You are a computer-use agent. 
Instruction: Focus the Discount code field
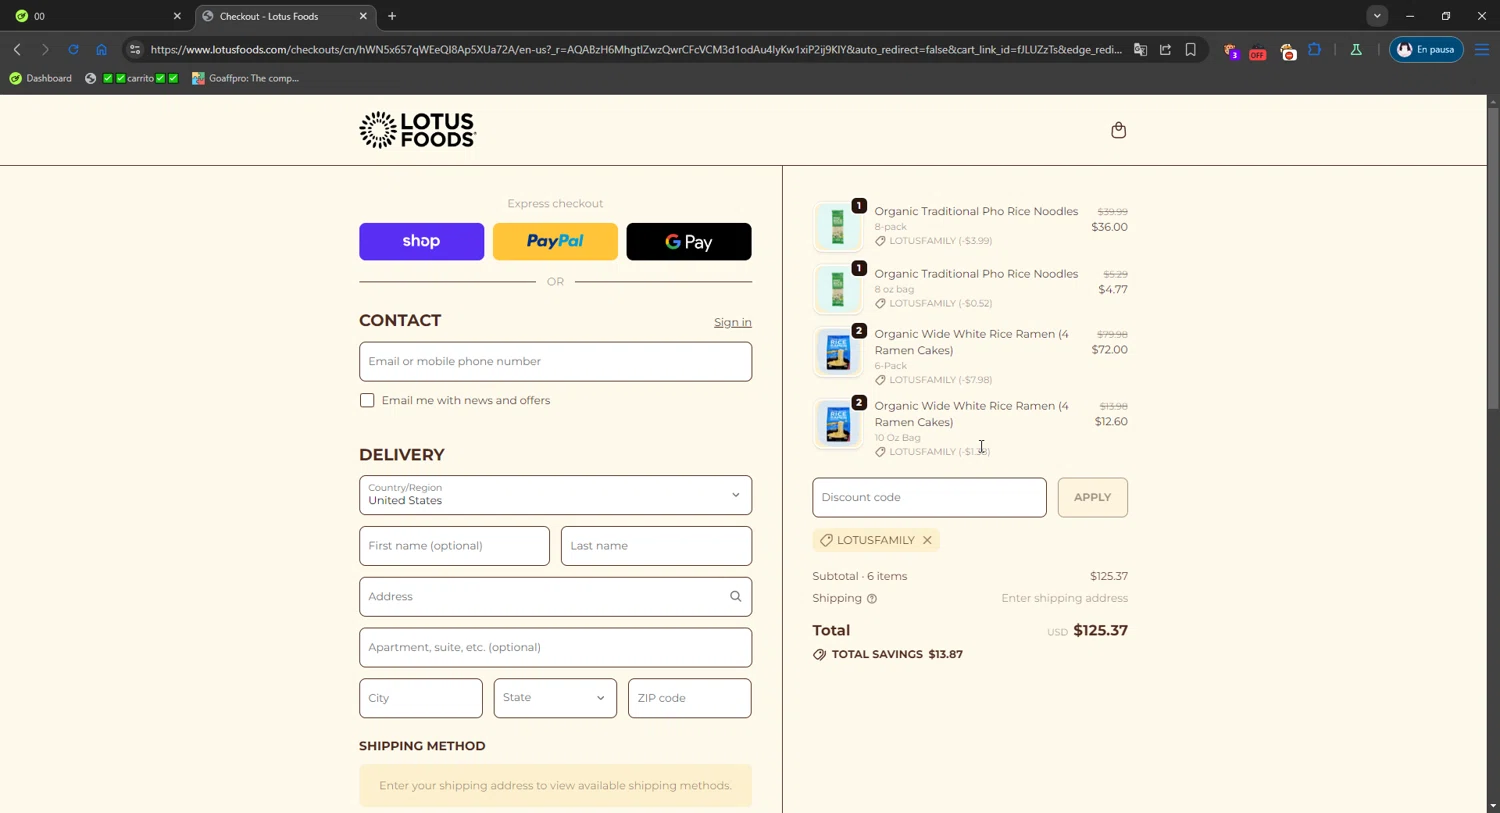click(x=929, y=497)
